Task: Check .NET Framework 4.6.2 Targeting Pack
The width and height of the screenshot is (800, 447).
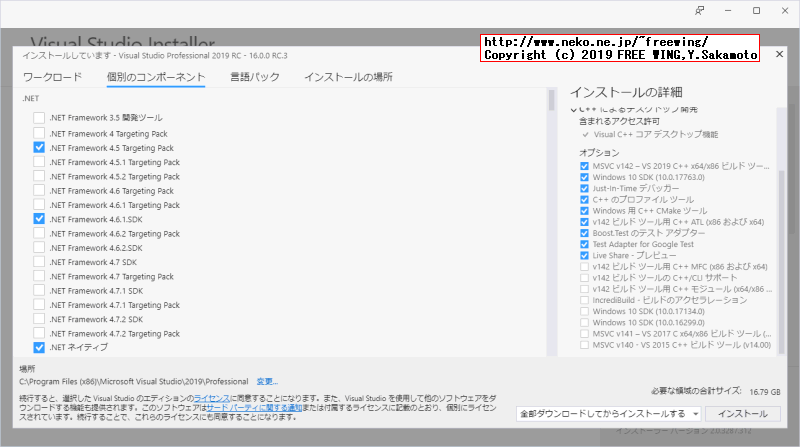Action: 39,233
